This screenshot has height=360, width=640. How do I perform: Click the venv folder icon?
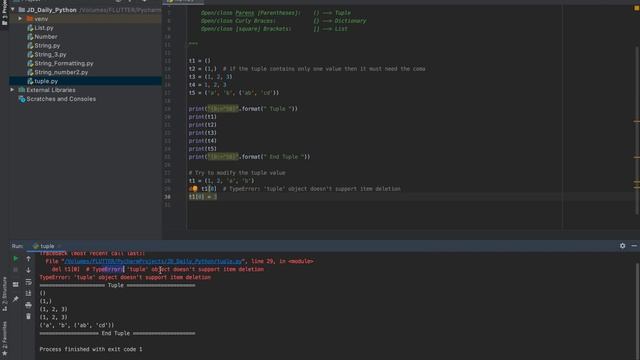pyautogui.click(x=29, y=19)
